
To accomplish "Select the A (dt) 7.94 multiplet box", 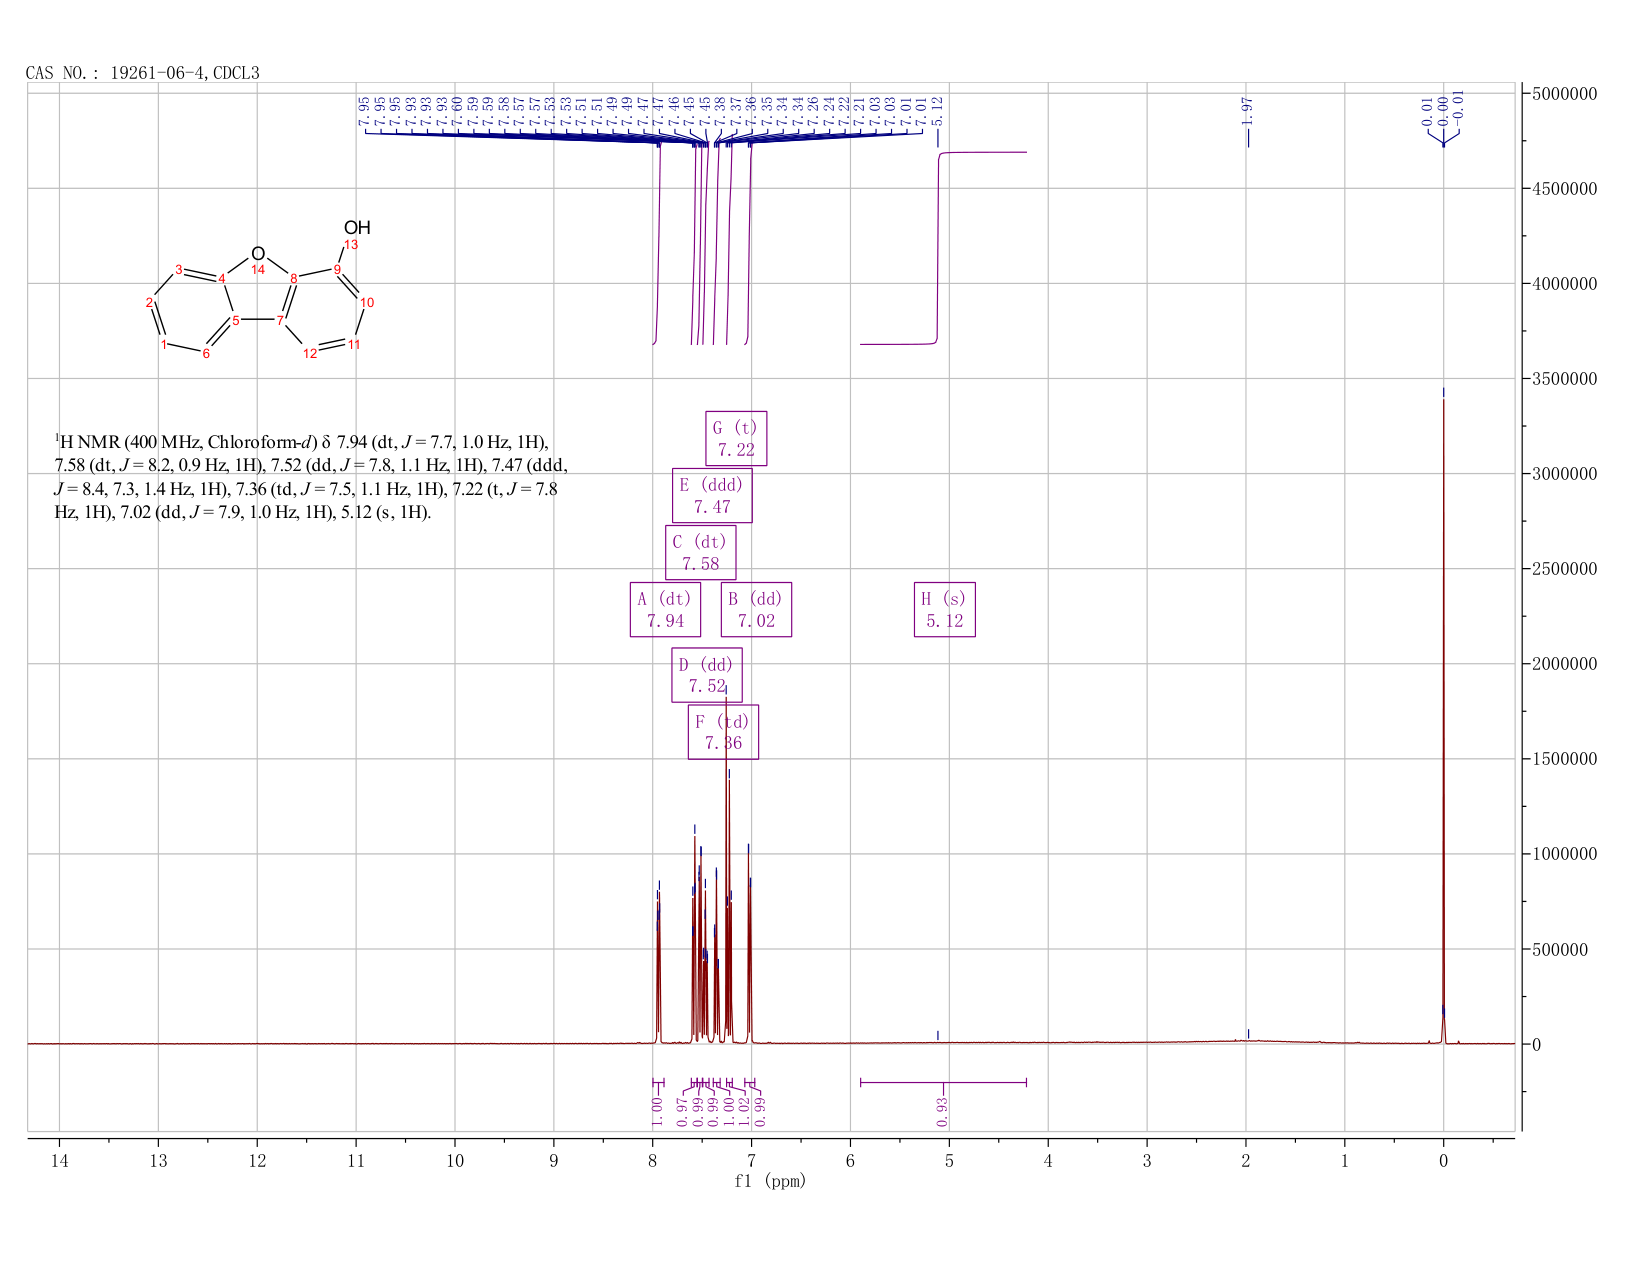I will [665, 609].
